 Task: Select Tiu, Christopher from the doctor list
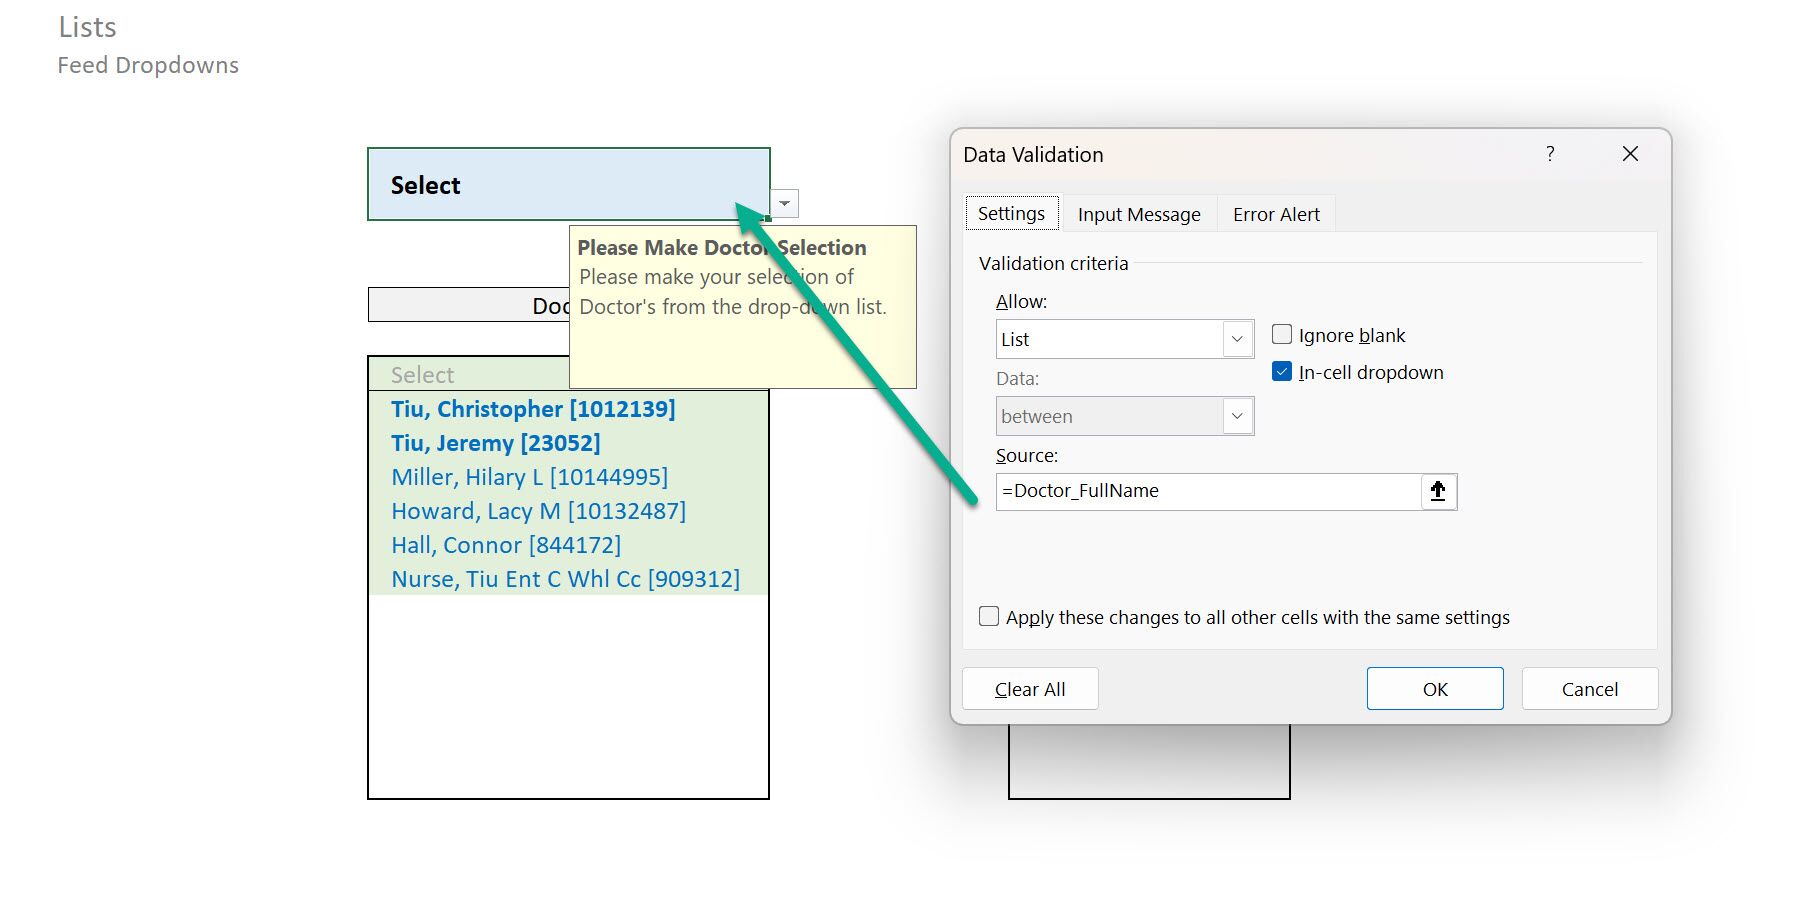click(533, 408)
